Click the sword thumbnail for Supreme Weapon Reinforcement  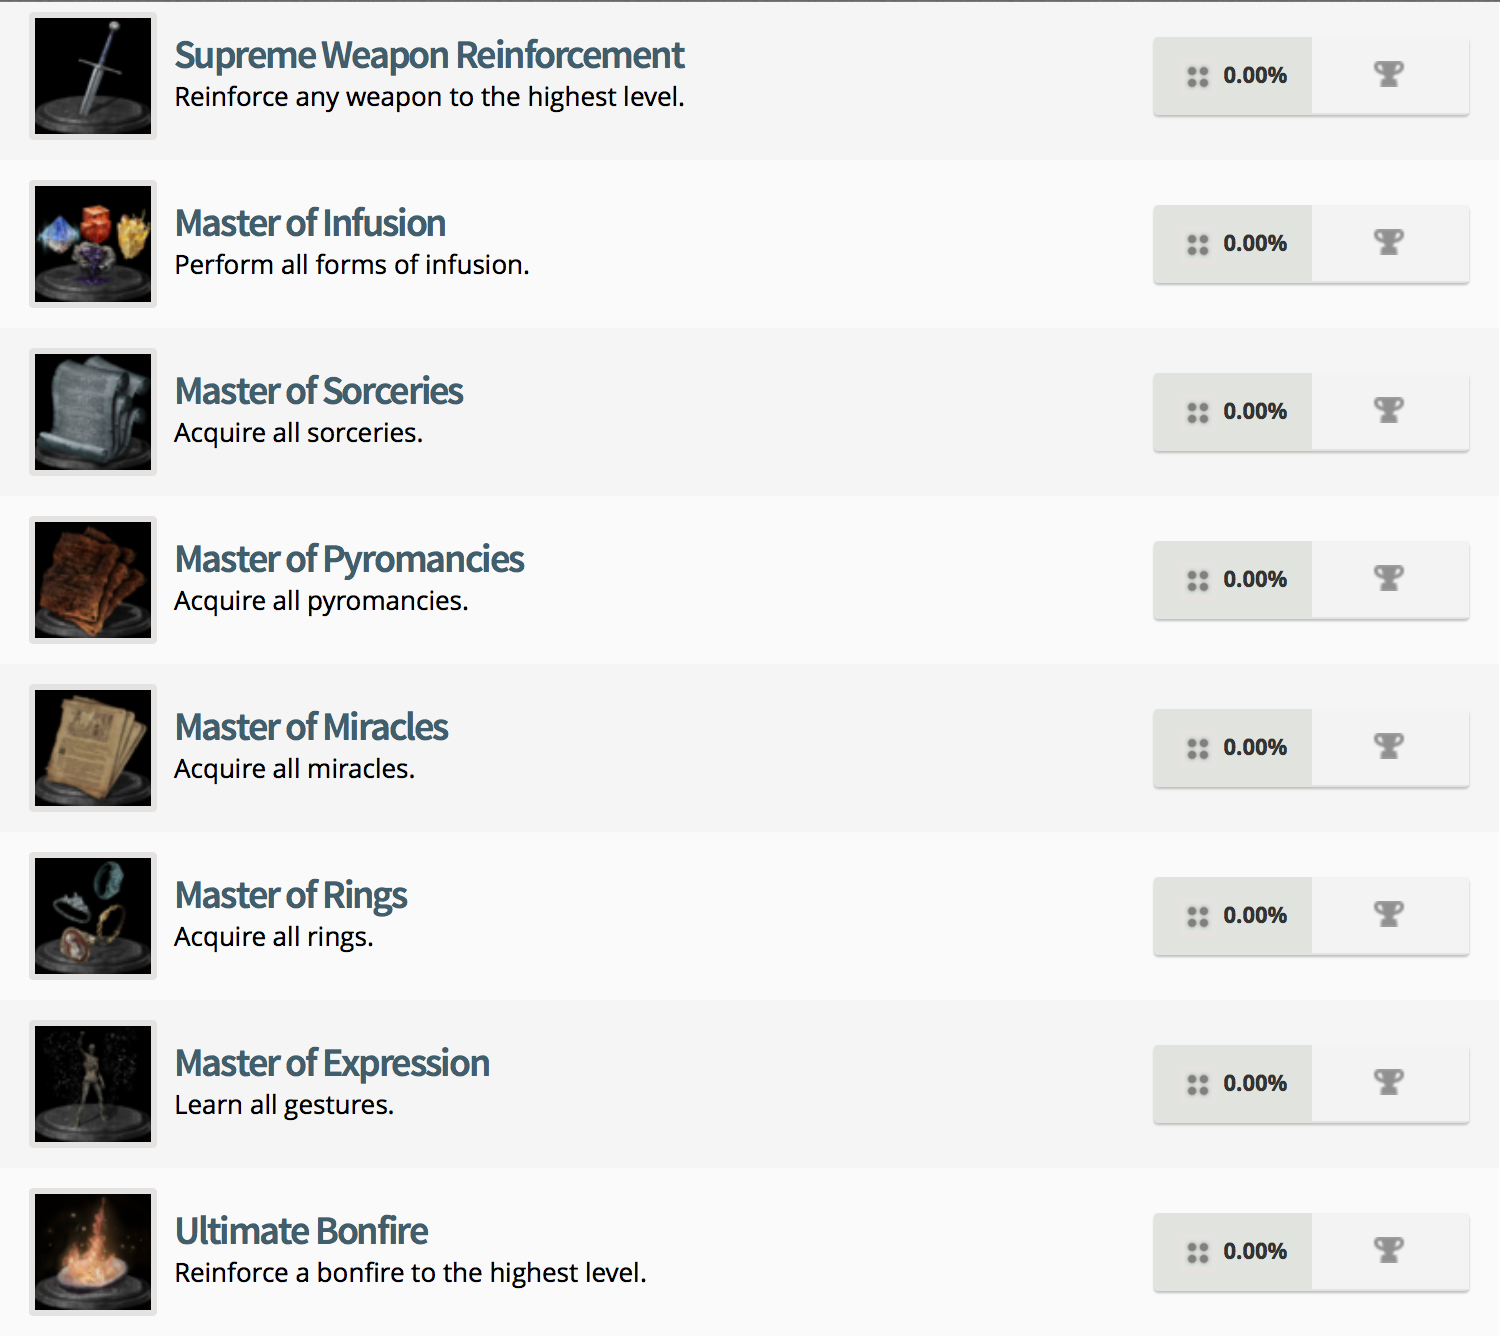(x=92, y=75)
